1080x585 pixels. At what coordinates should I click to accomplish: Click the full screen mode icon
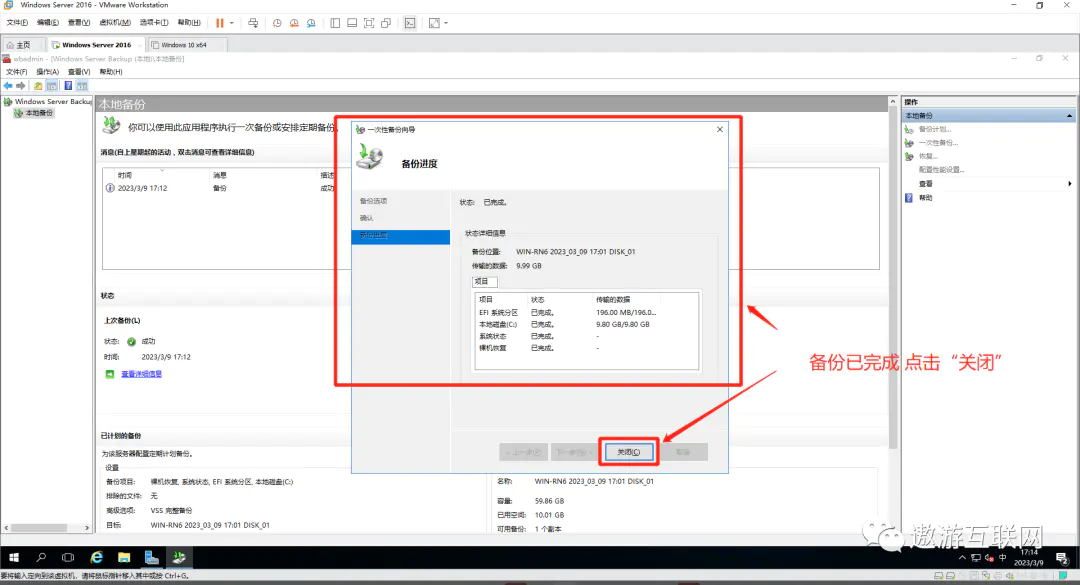[369, 23]
